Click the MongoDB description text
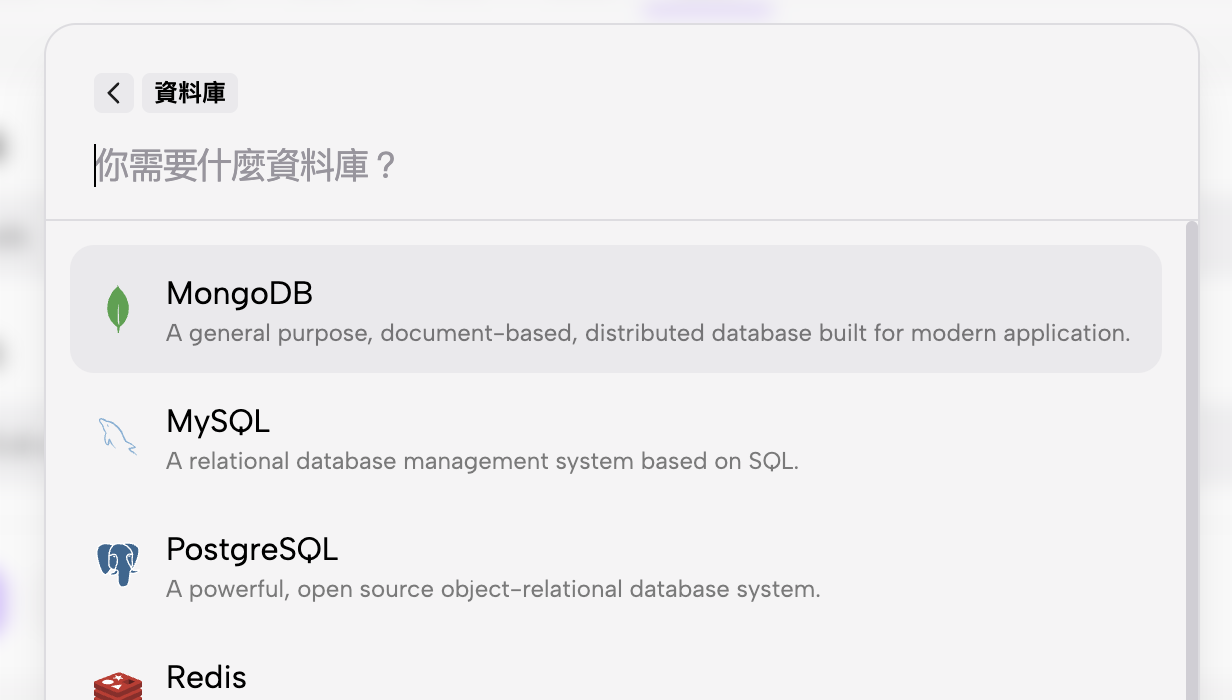The image size is (1232, 700). pos(648,333)
